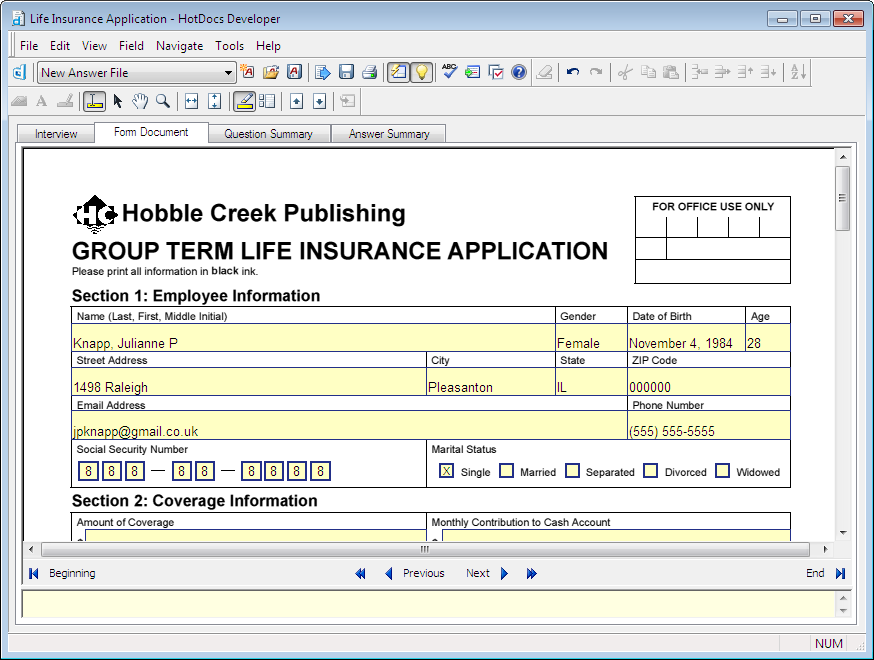Click the ZIP Code field 000000
The width and height of the screenshot is (874, 660).
pyautogui.click(x=709, y=382)
